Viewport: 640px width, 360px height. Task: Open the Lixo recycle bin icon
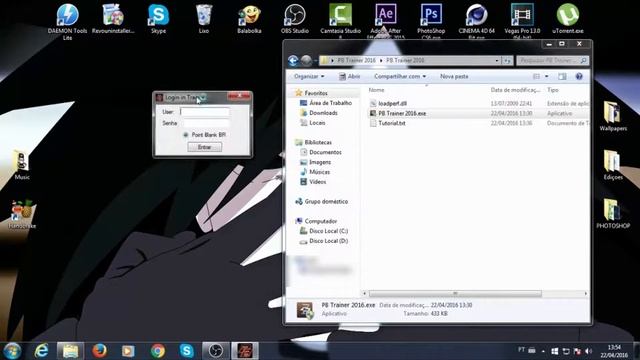(x=204, y=19)
